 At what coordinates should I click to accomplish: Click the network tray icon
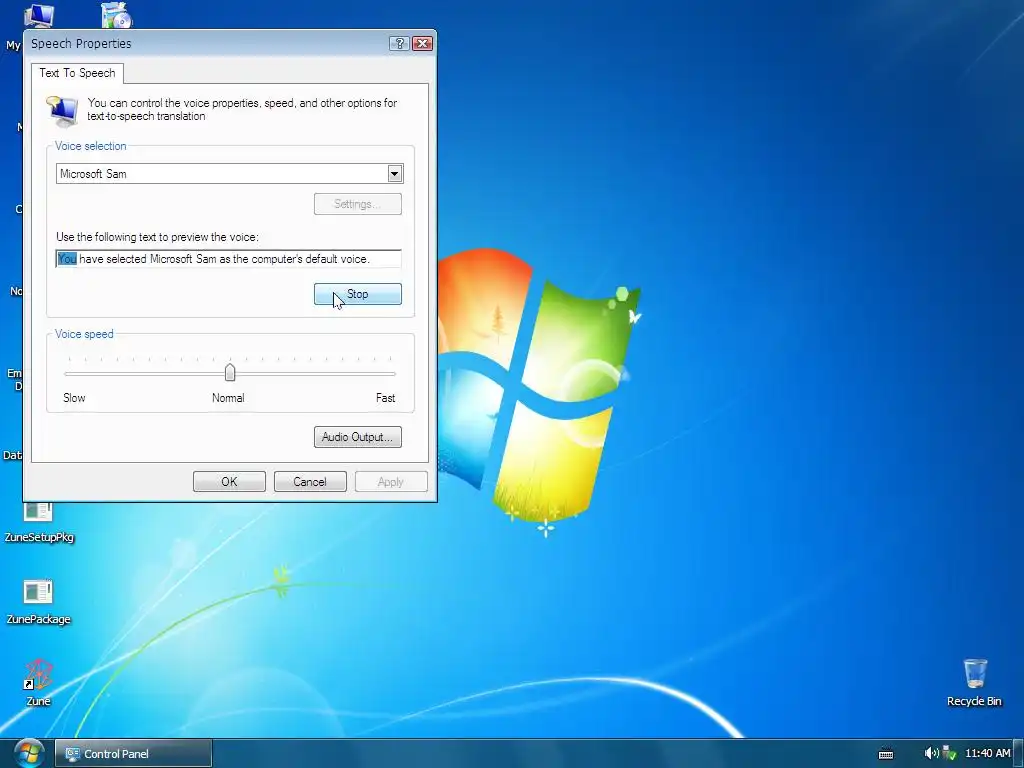coord(949,753)
